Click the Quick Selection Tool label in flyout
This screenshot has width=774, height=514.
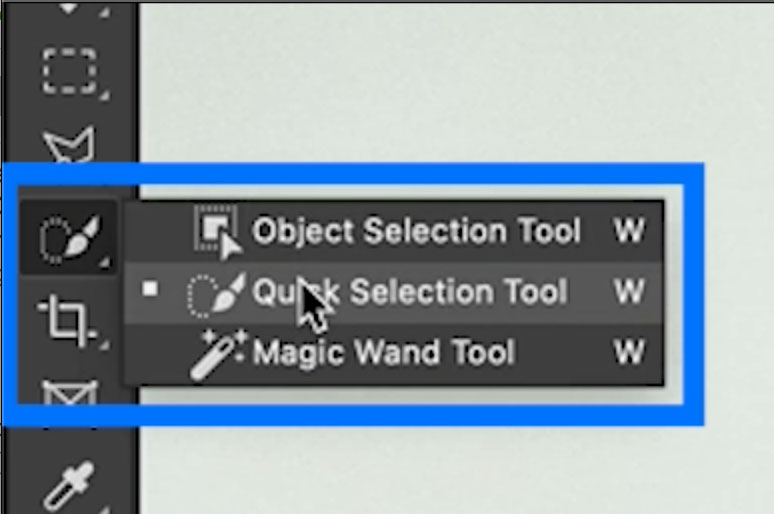410,292
